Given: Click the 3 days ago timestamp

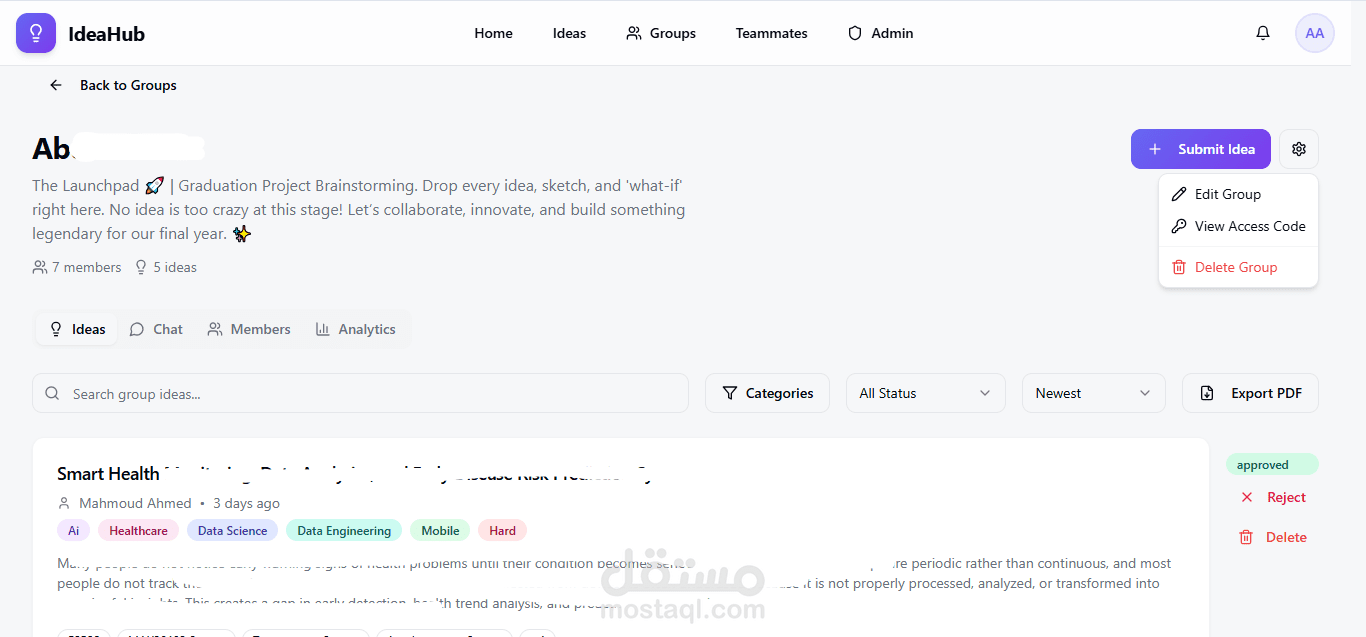Looking at the screenshot, I should coord(246,503).
